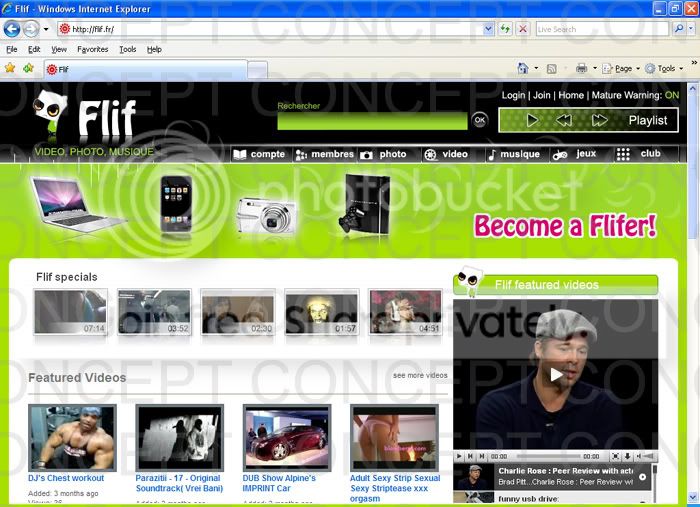Expand the Home button dropdown arrow
Screen dimensions: 700x507
(536, 68)
